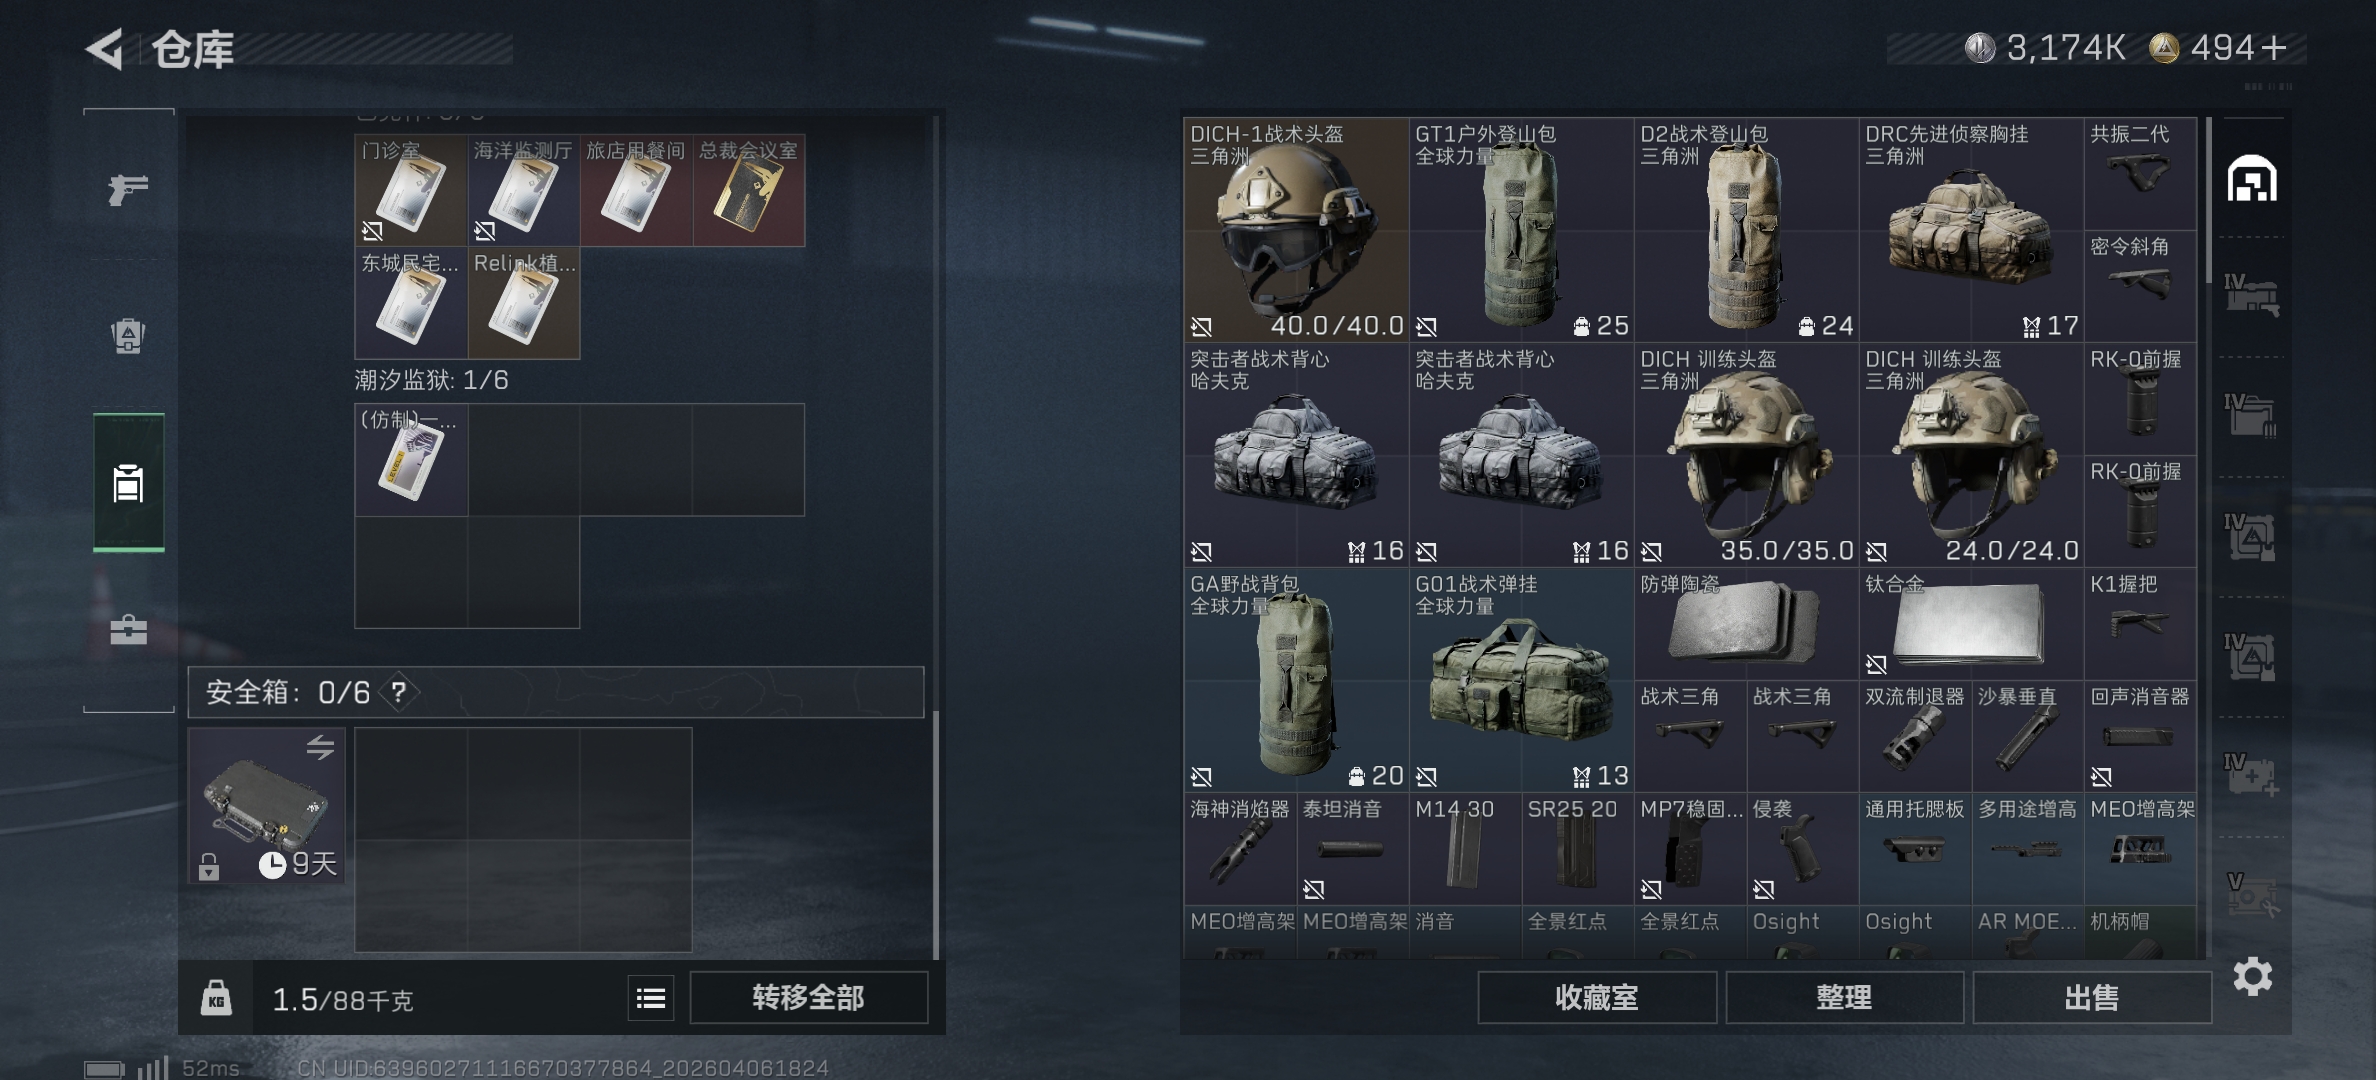2376x1080 pixels.
Task: Select the DICH-1战术头盔 helmet item
Action: [x=1296, y=230]
